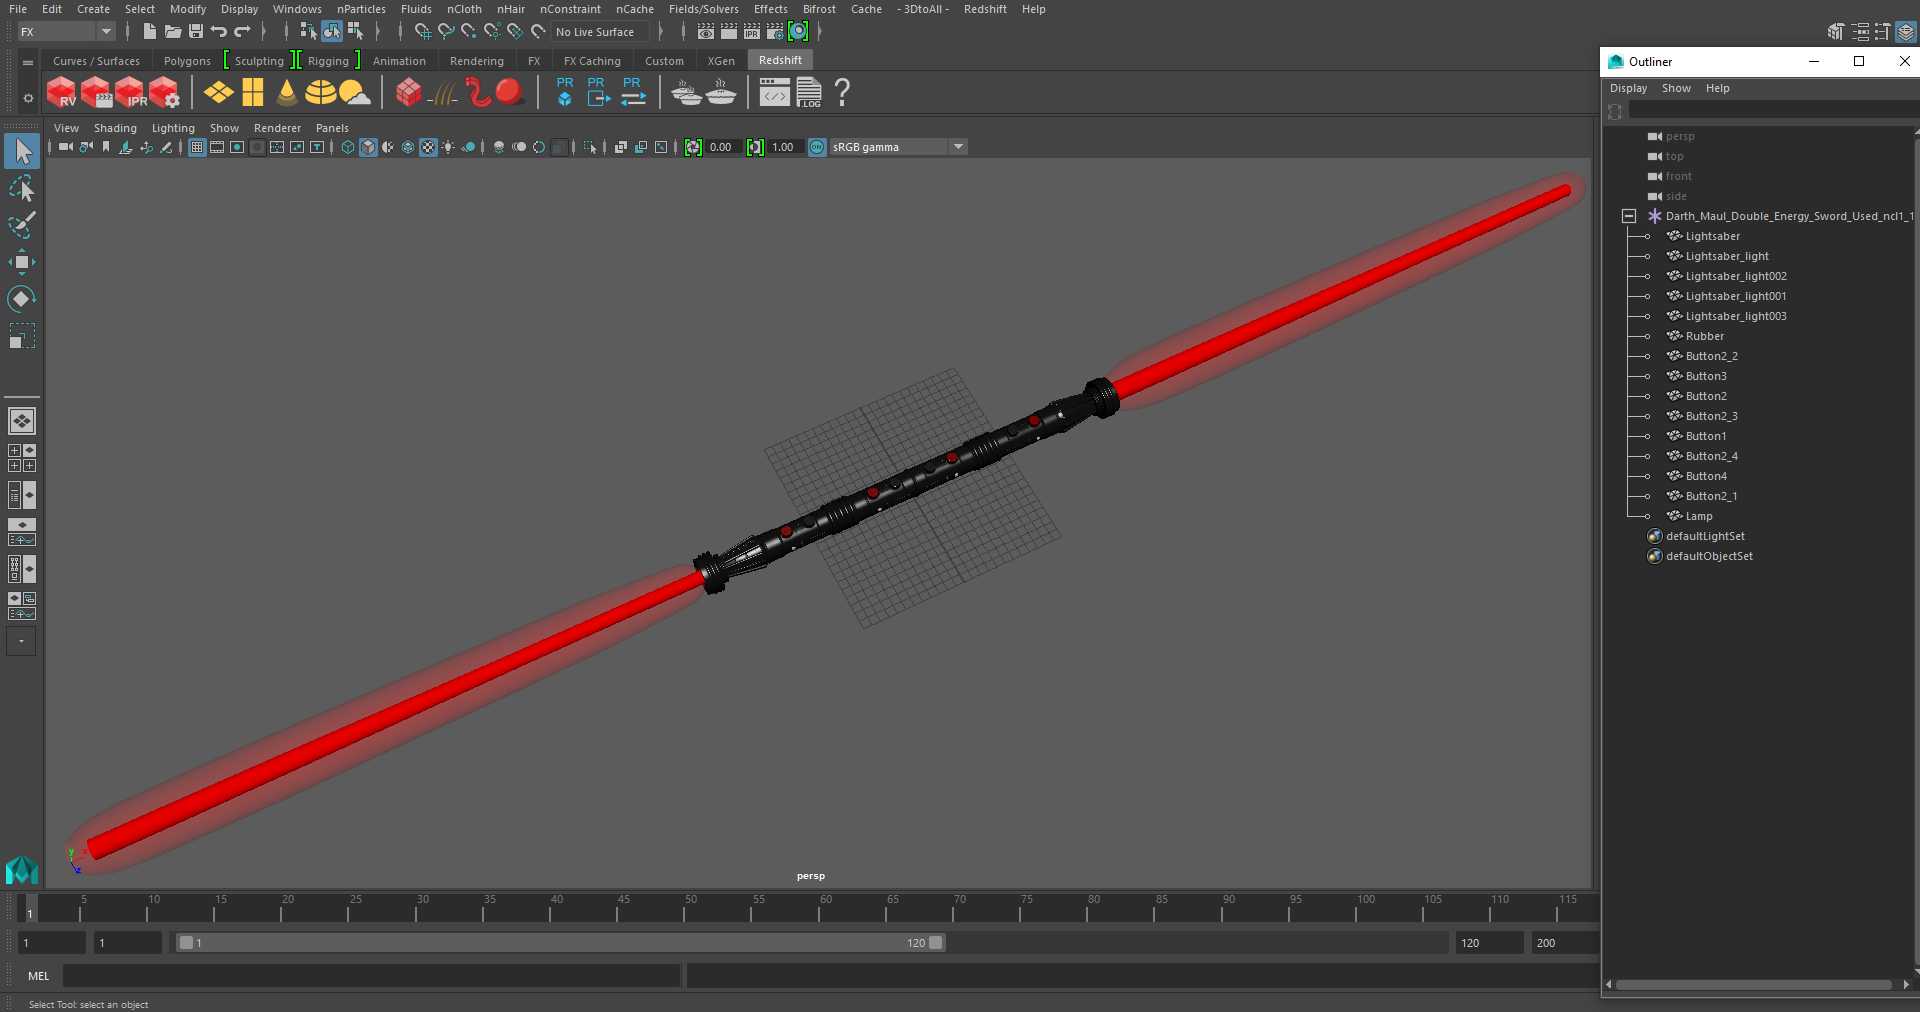
Task: Switch to XGen shelf tab
Action: pos(721,61)
